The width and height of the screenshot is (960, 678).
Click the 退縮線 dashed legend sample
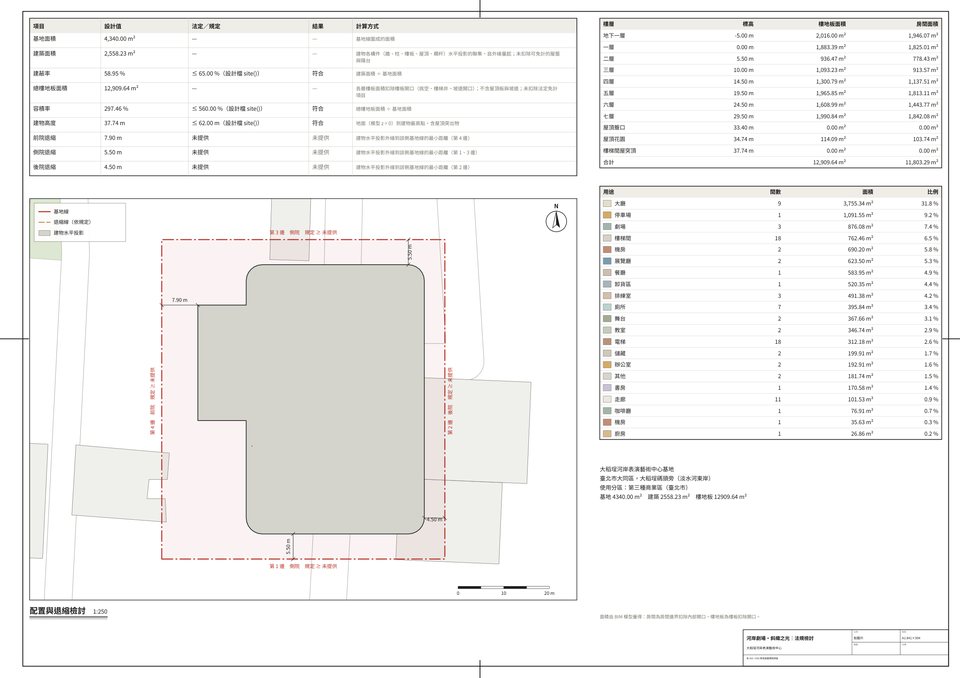[x=44, y=222]
